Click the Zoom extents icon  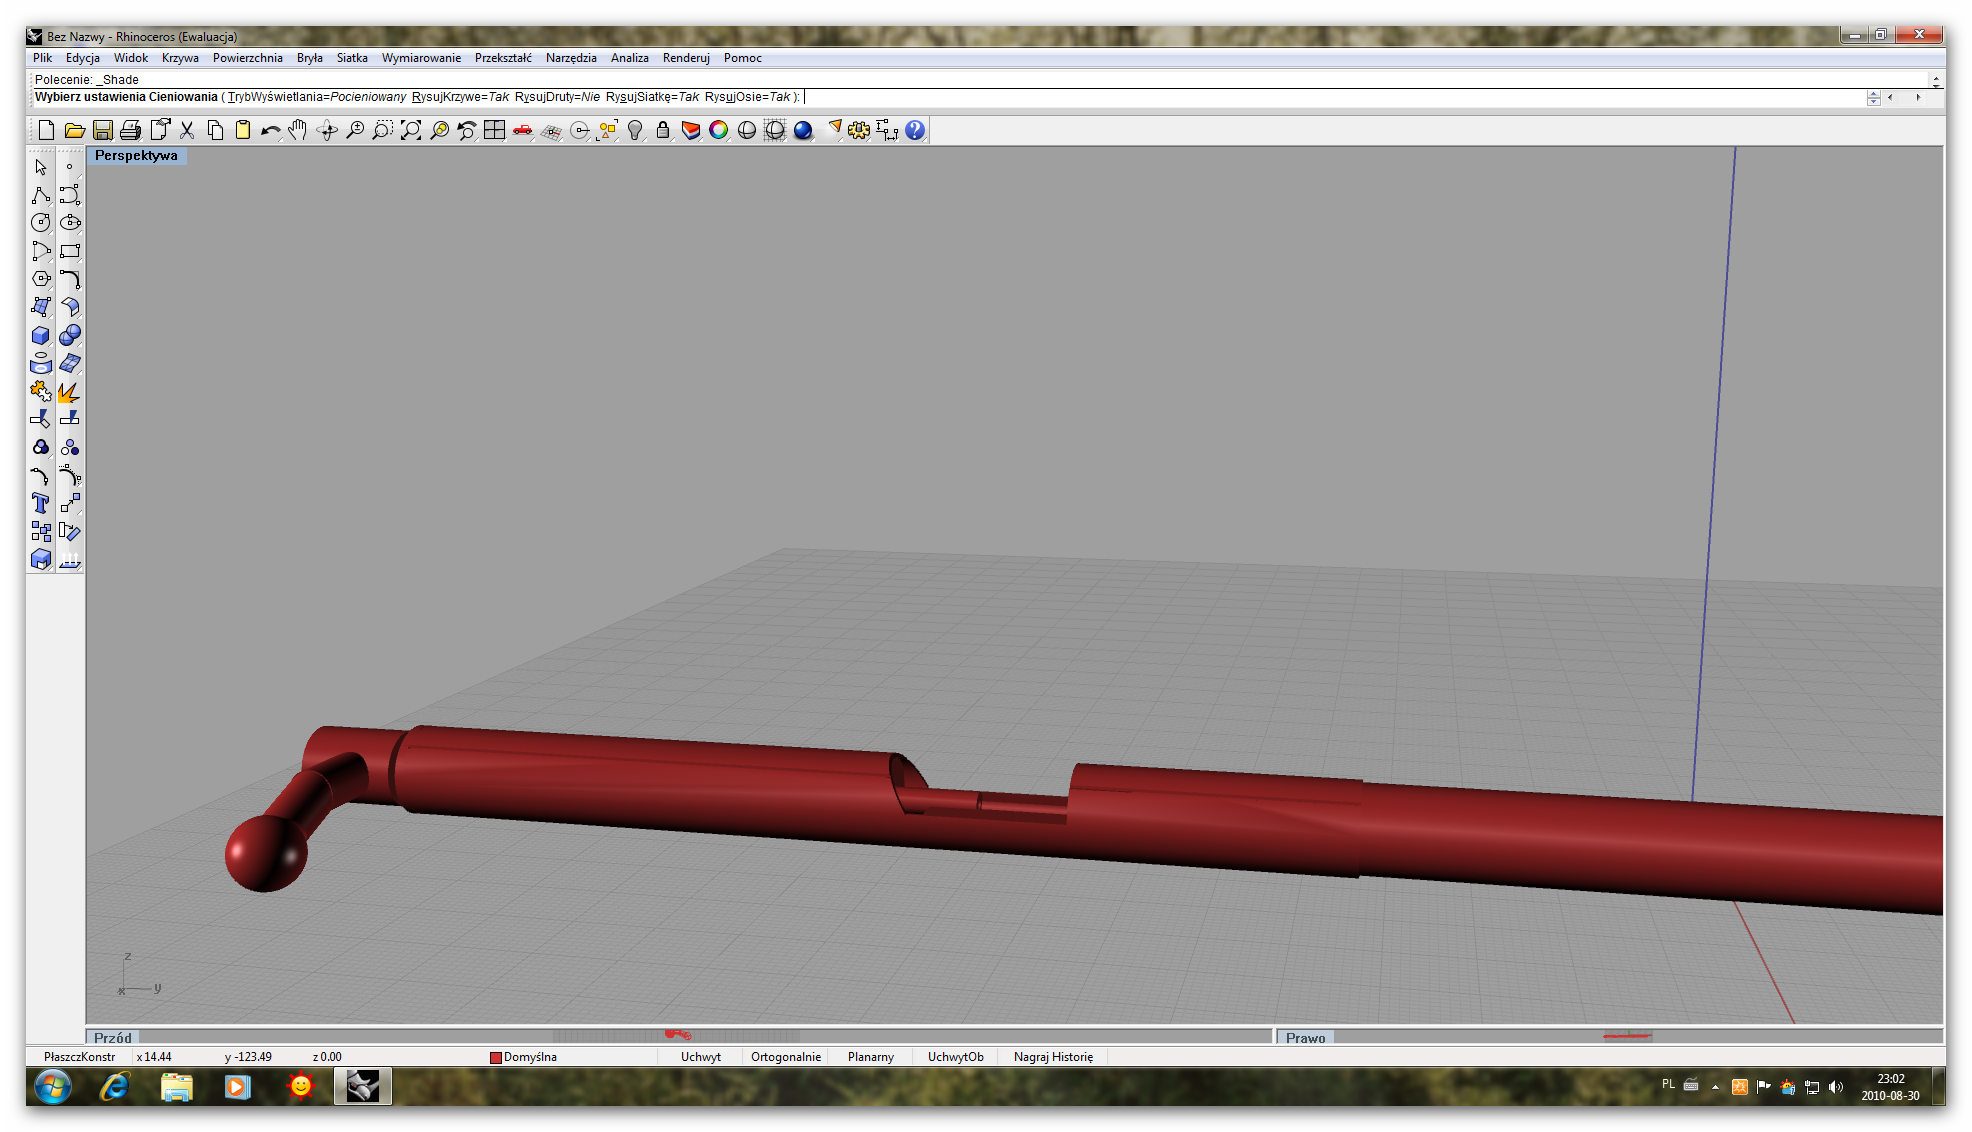pos(411,130)
